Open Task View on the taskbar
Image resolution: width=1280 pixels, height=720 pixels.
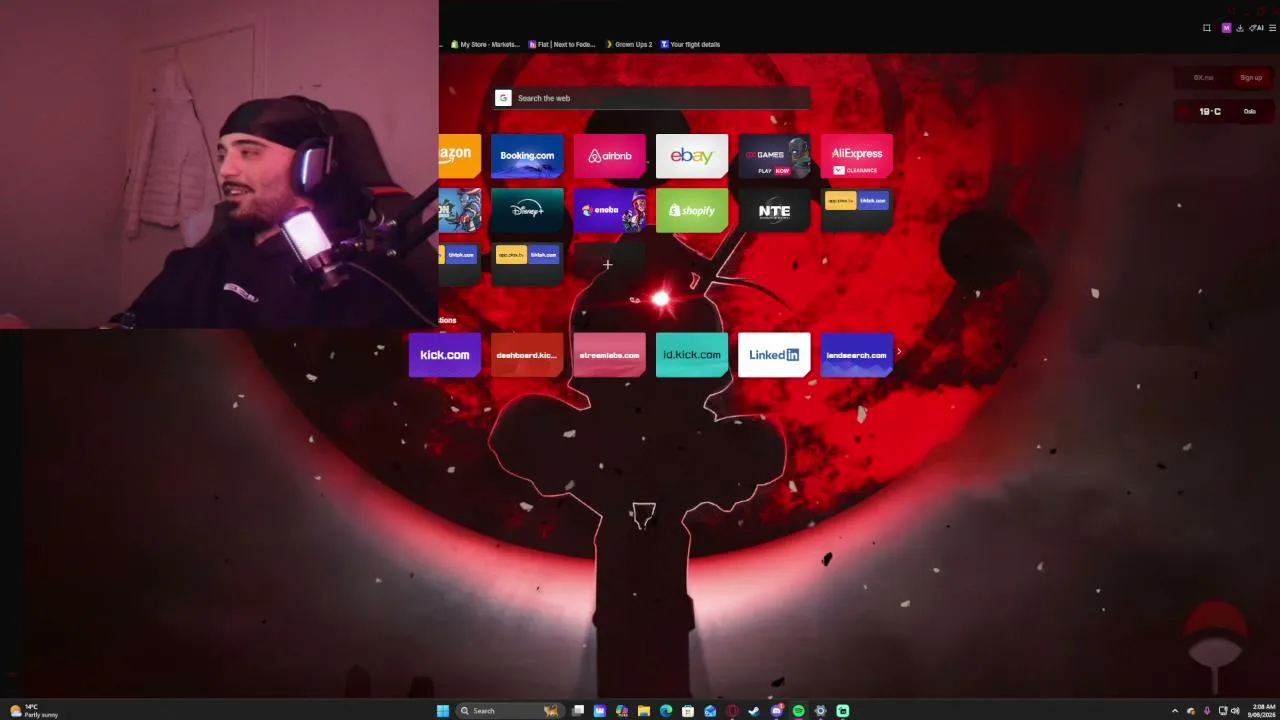[578, 711]
